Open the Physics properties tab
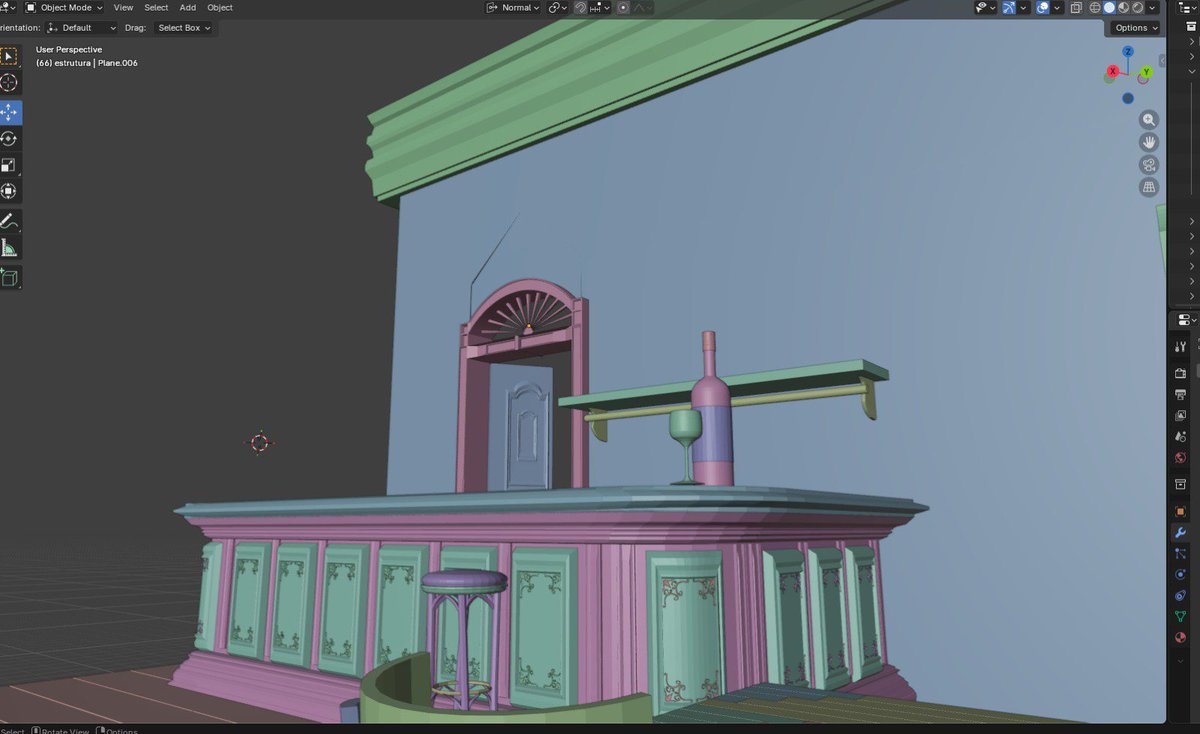Viewport: 1200px width, 734px height. click(1181, 575)
